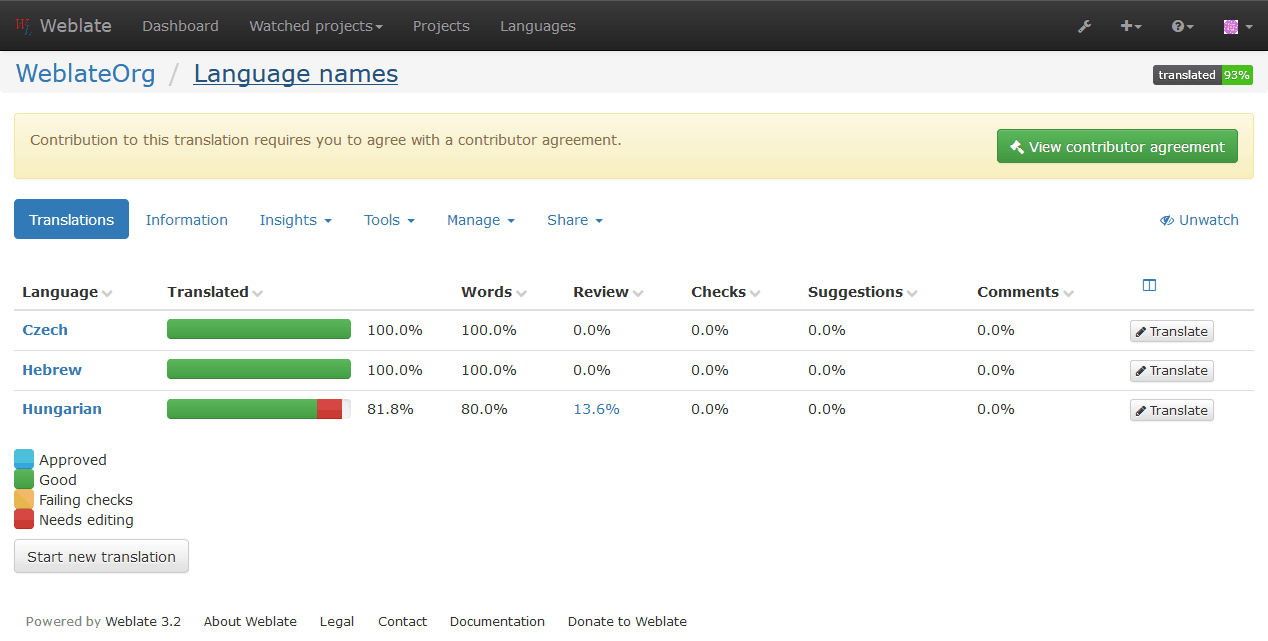Open Contact footer link
The height and width of the screenshot is (641, 1268).
pyautogui.click(x=402, y=621)
